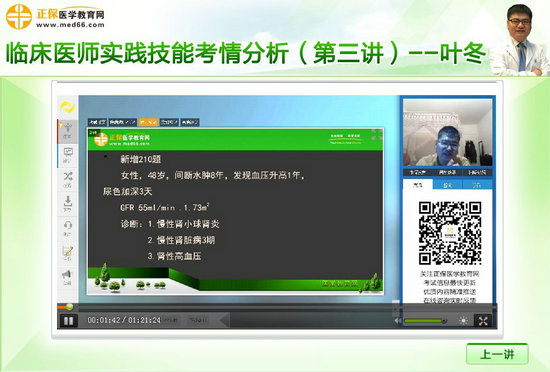Open the notepad pencil sidebar icon
The image size is (550, 372).
(x=68, y=252)
